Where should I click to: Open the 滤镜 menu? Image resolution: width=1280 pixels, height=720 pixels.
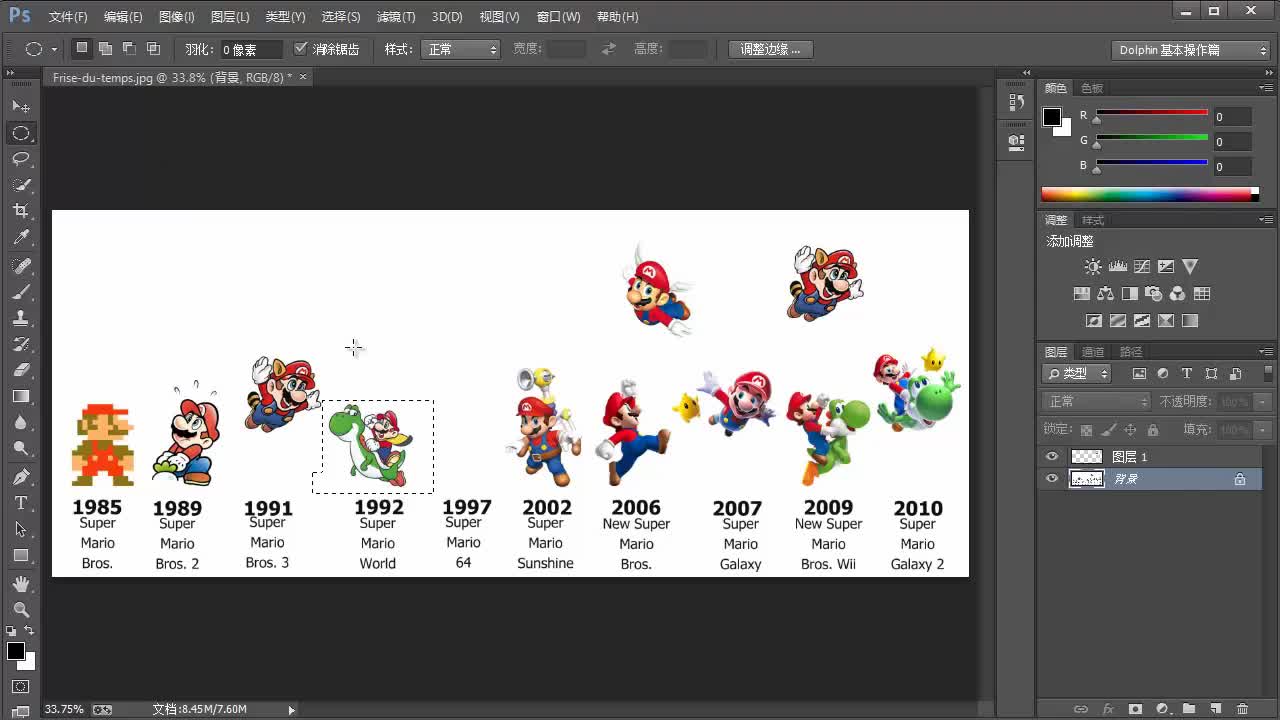point(395,16)
